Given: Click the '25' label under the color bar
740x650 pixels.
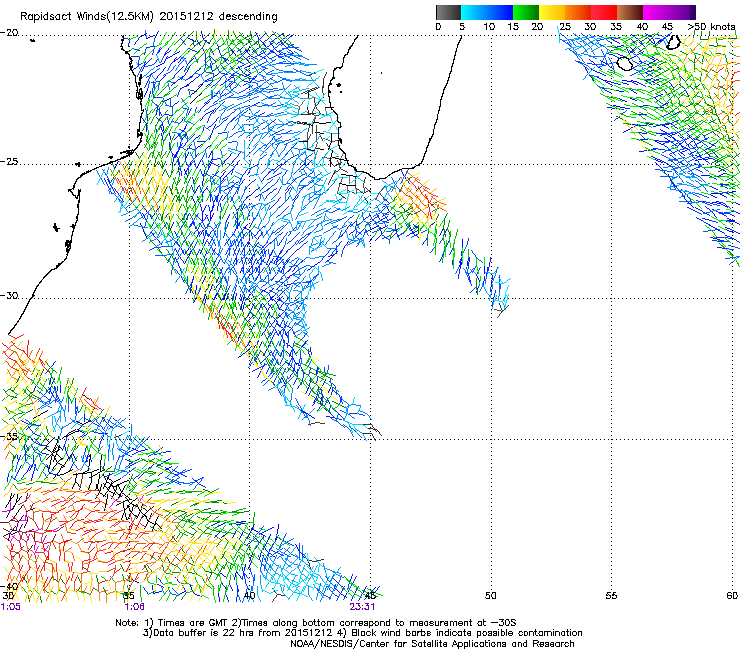Looking at the screenshot, I should [x=565, y=27].
